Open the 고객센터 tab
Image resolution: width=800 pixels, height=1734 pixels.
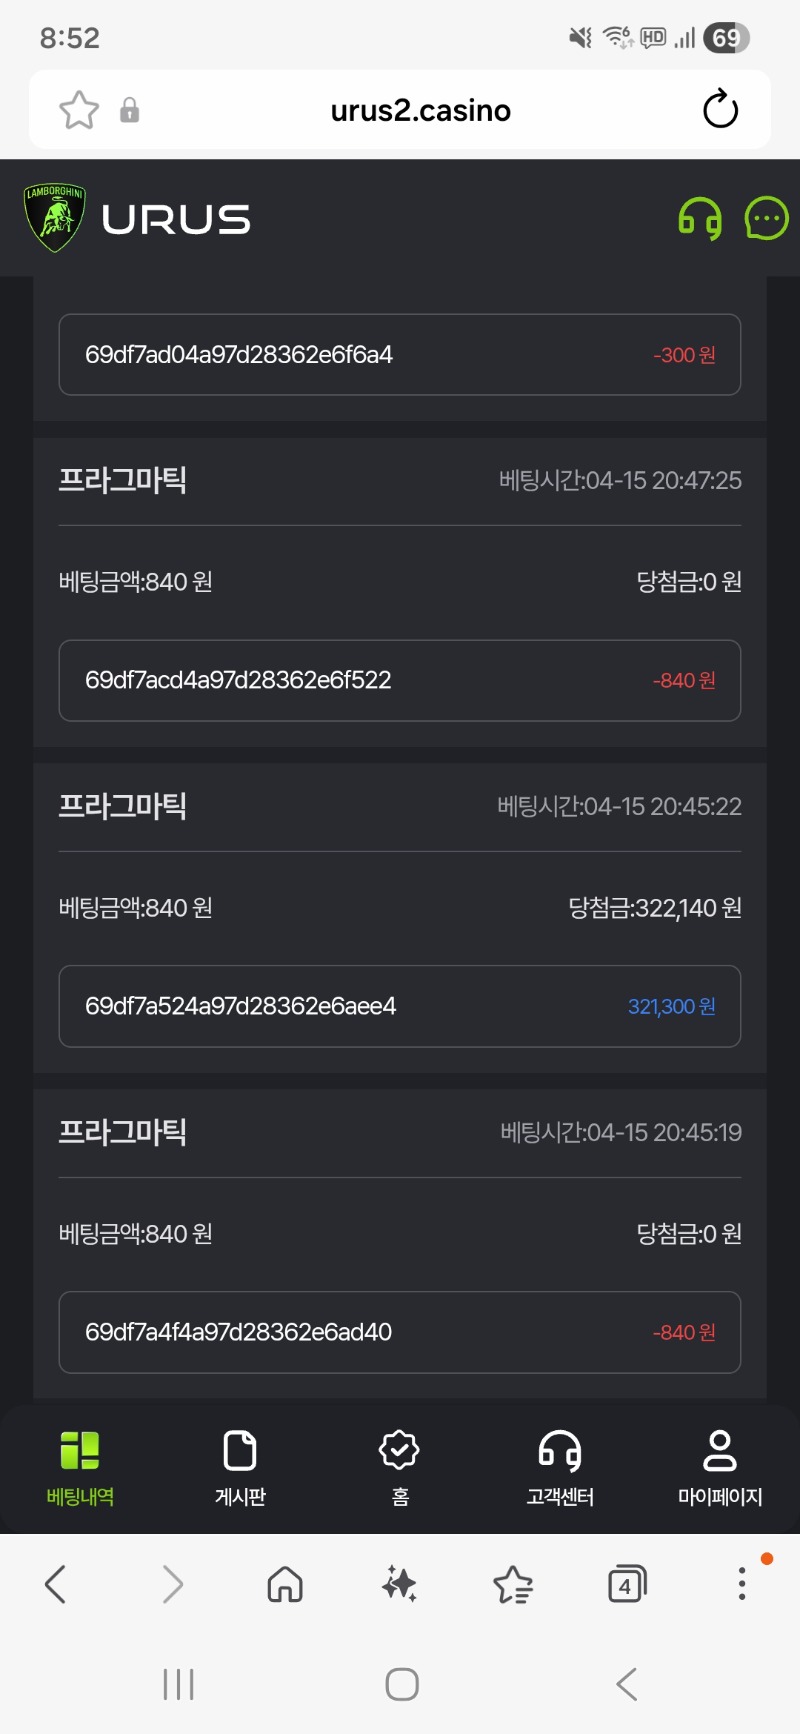point(560,1467)
